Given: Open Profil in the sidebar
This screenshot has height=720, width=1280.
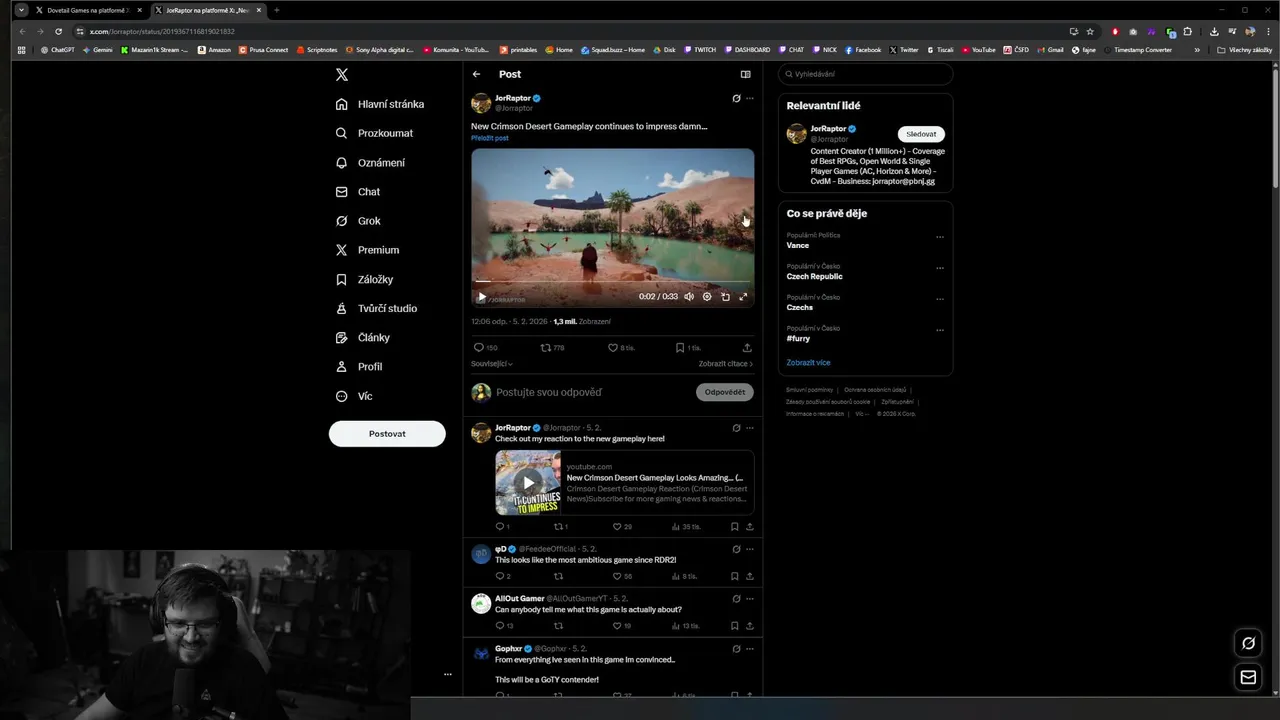Looking at the screenshot, I should [x=358, y=367].
